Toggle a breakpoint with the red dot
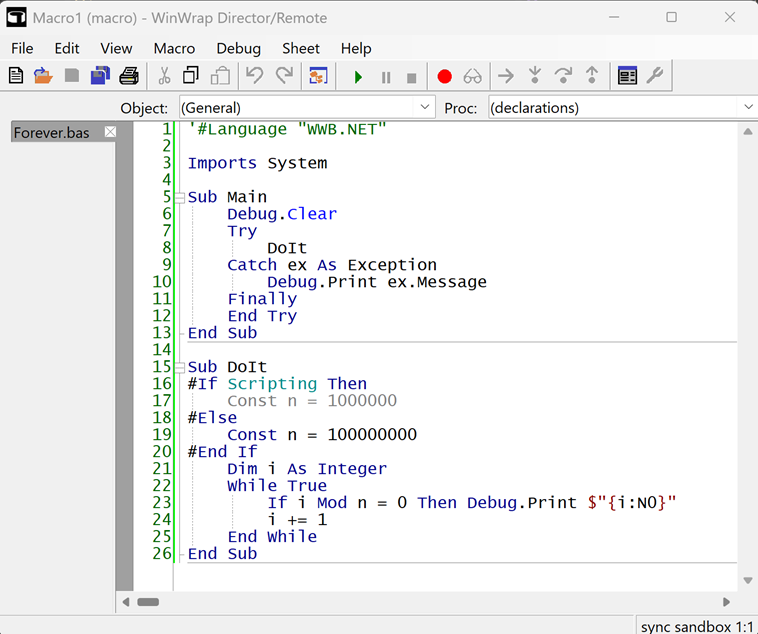758x634 pixels. point(444,76)
